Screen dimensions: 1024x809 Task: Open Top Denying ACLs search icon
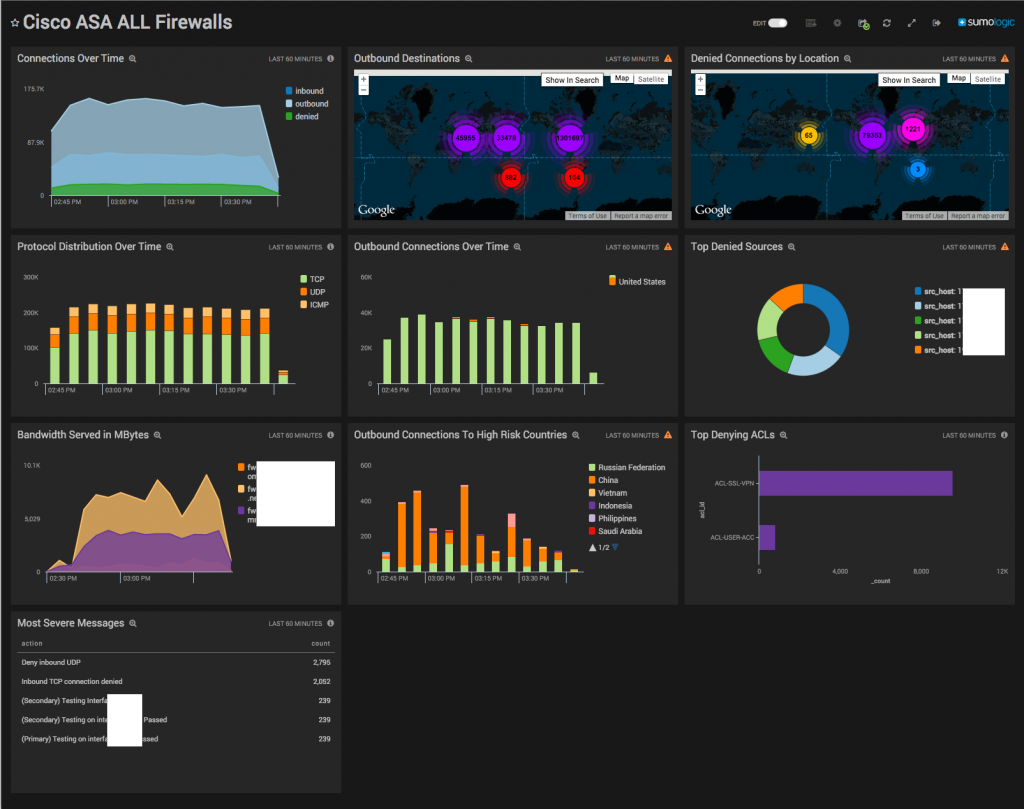point(784,436)
